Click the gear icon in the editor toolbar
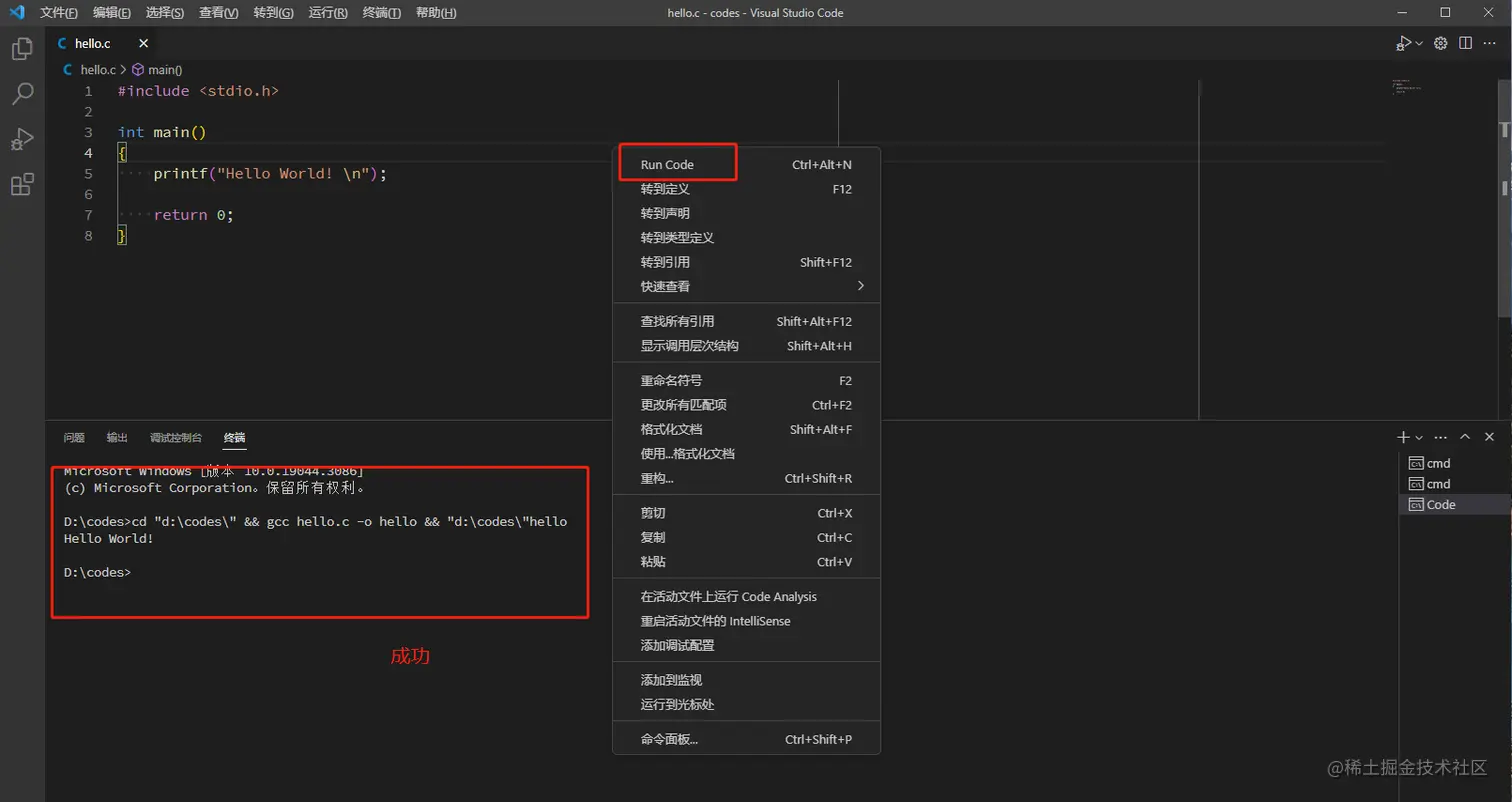The width and height of the screenshot is (1512, 802). (1441, 43)
